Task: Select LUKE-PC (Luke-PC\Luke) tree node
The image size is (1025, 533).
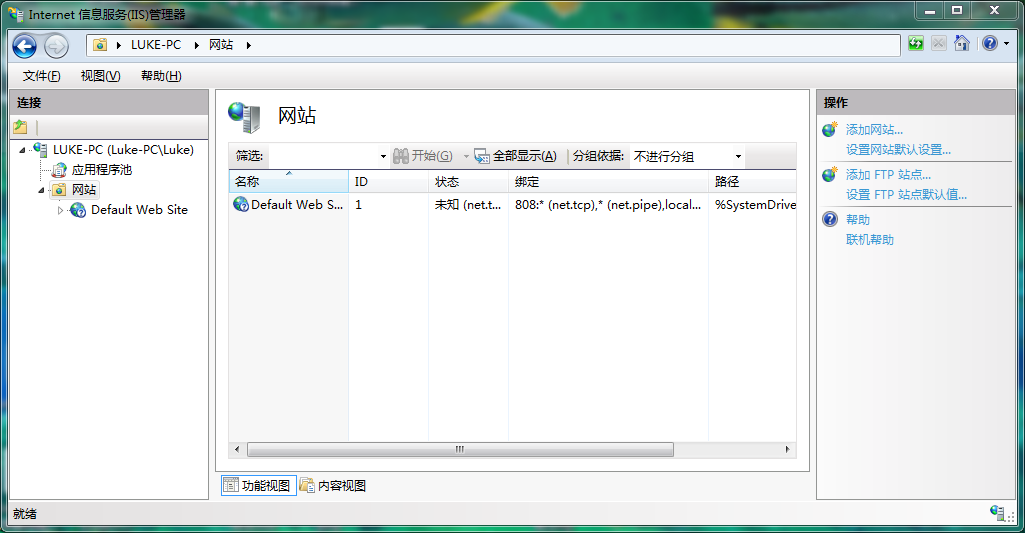Action: pos(123,150)
